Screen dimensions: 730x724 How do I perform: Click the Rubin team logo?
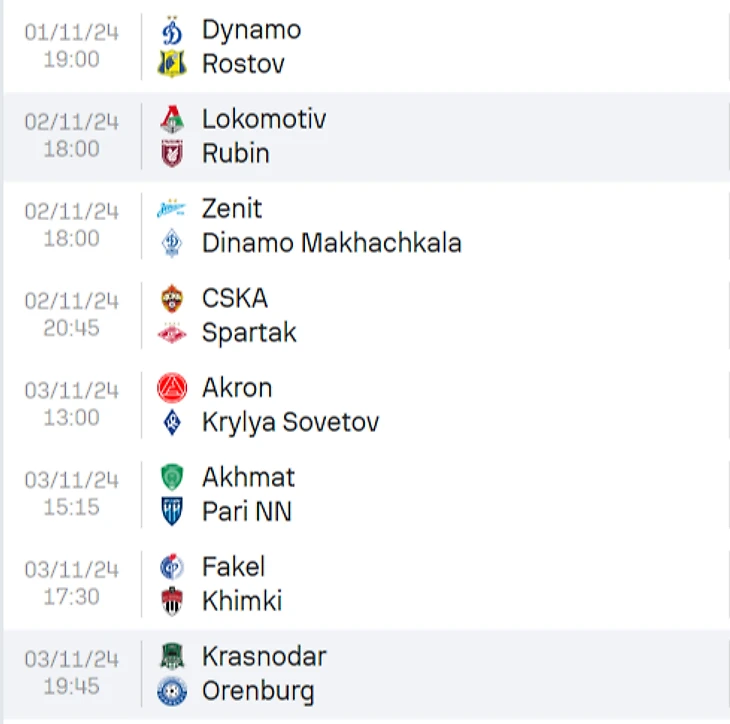pos(172,154)
